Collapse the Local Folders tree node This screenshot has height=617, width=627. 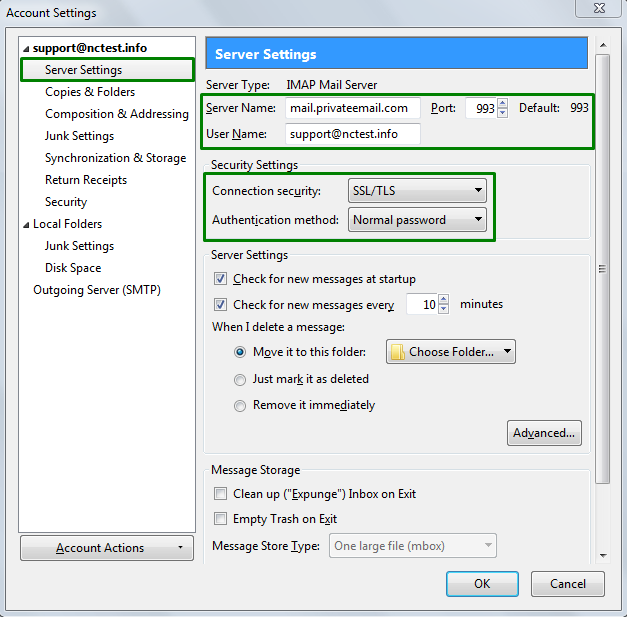(x=27, y=225)
